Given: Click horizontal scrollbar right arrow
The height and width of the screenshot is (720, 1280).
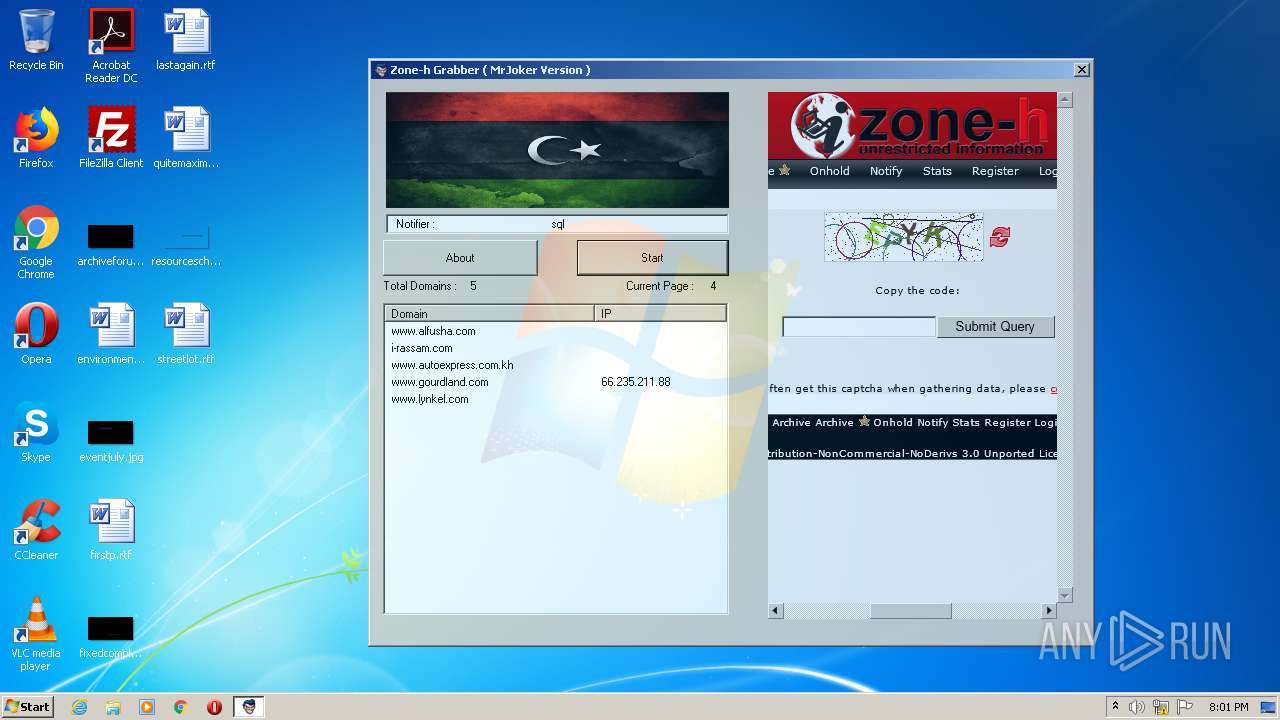Looking at the screenshot, I should coord(1049,611).
